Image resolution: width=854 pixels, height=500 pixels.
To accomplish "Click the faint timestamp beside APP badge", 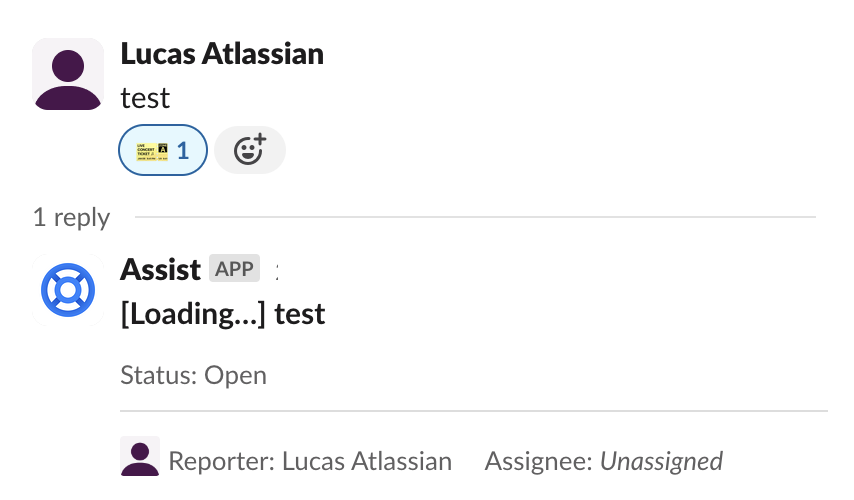I will click(277, 269).
